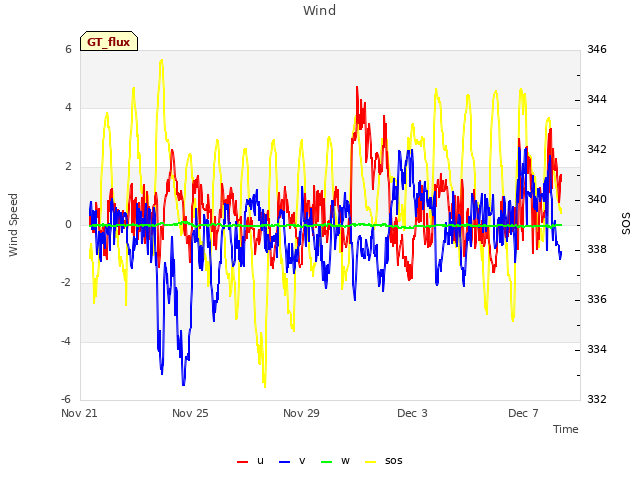Click the right axis value '340'
The width and height of the screenshot is (640, 480).
click(597, 200)
